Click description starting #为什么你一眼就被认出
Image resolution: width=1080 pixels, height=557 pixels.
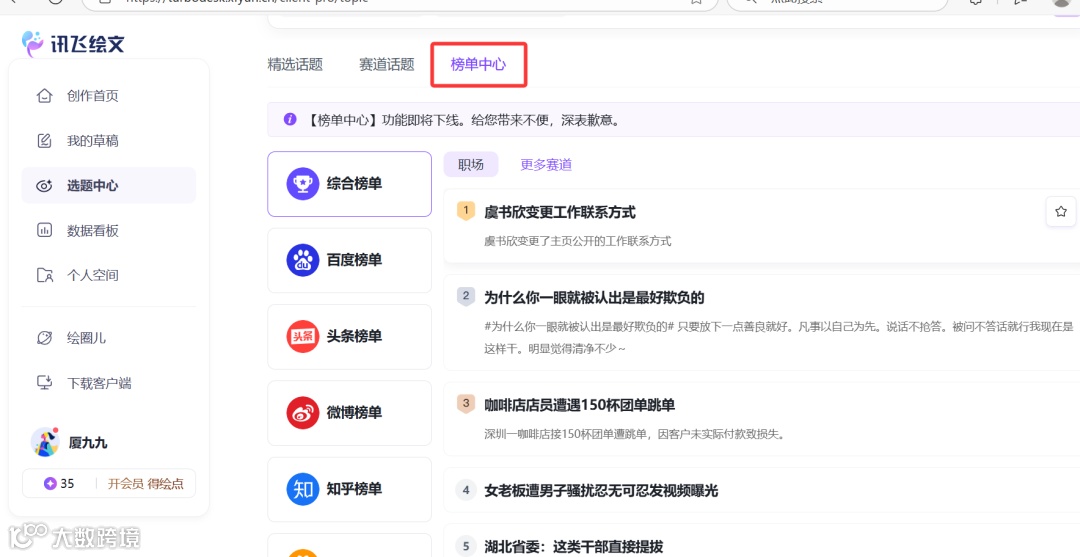(778, 337)
